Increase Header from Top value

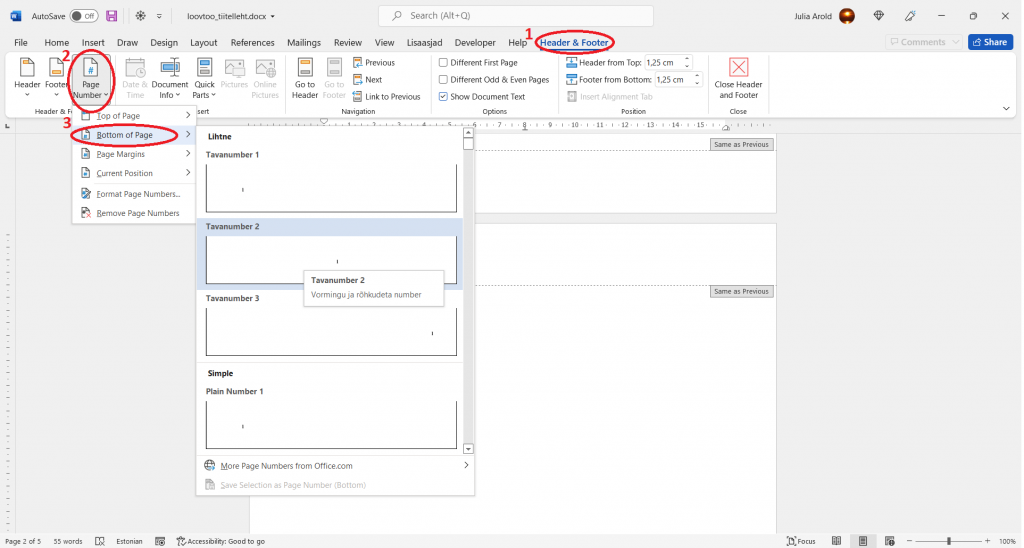(687, 59)
